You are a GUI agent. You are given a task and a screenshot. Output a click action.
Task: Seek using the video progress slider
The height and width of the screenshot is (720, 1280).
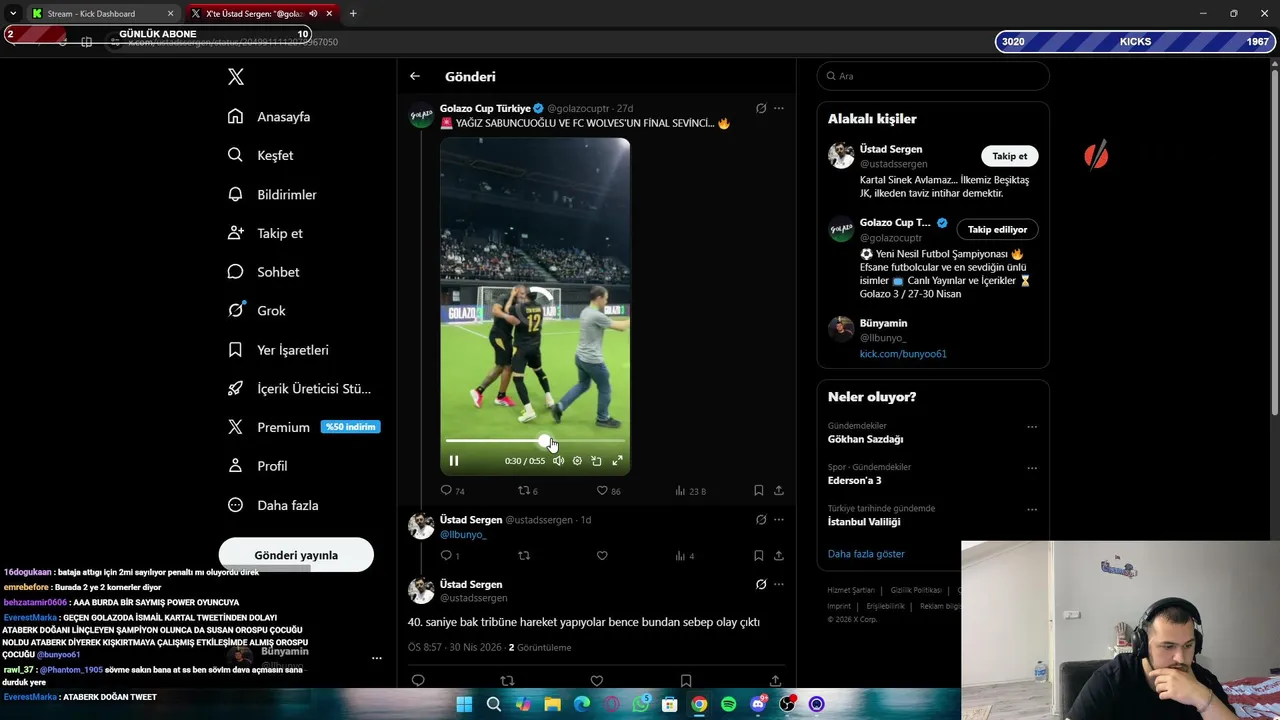coord(535,440)
